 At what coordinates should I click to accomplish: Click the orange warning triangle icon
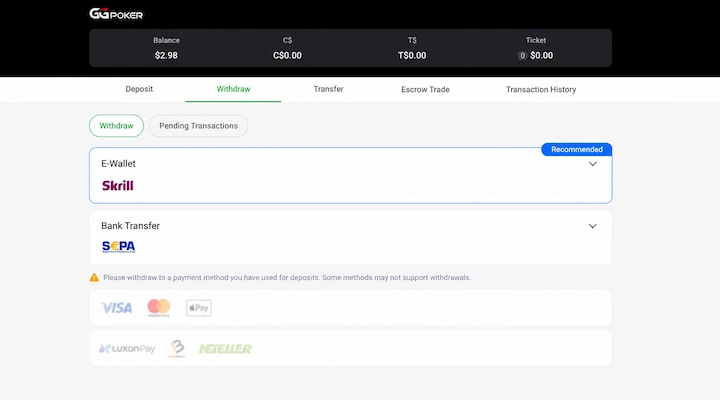[94, 277]
